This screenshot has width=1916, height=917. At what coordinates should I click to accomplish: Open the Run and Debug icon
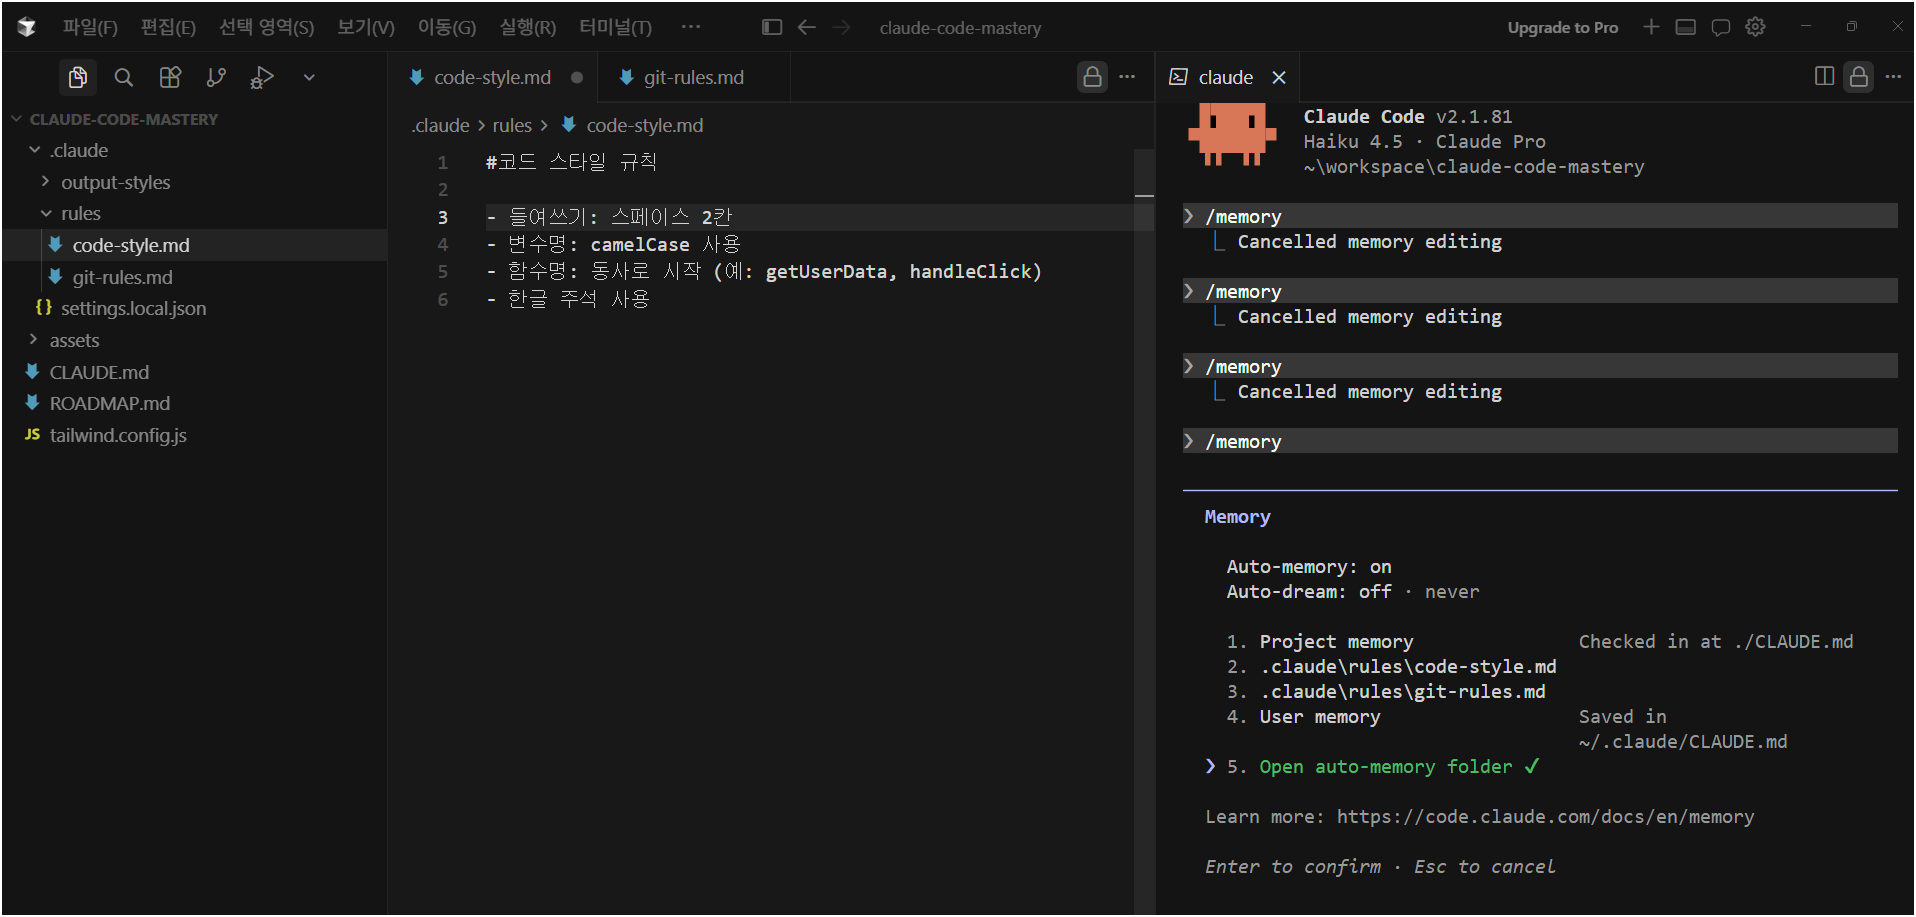point(262,77)
